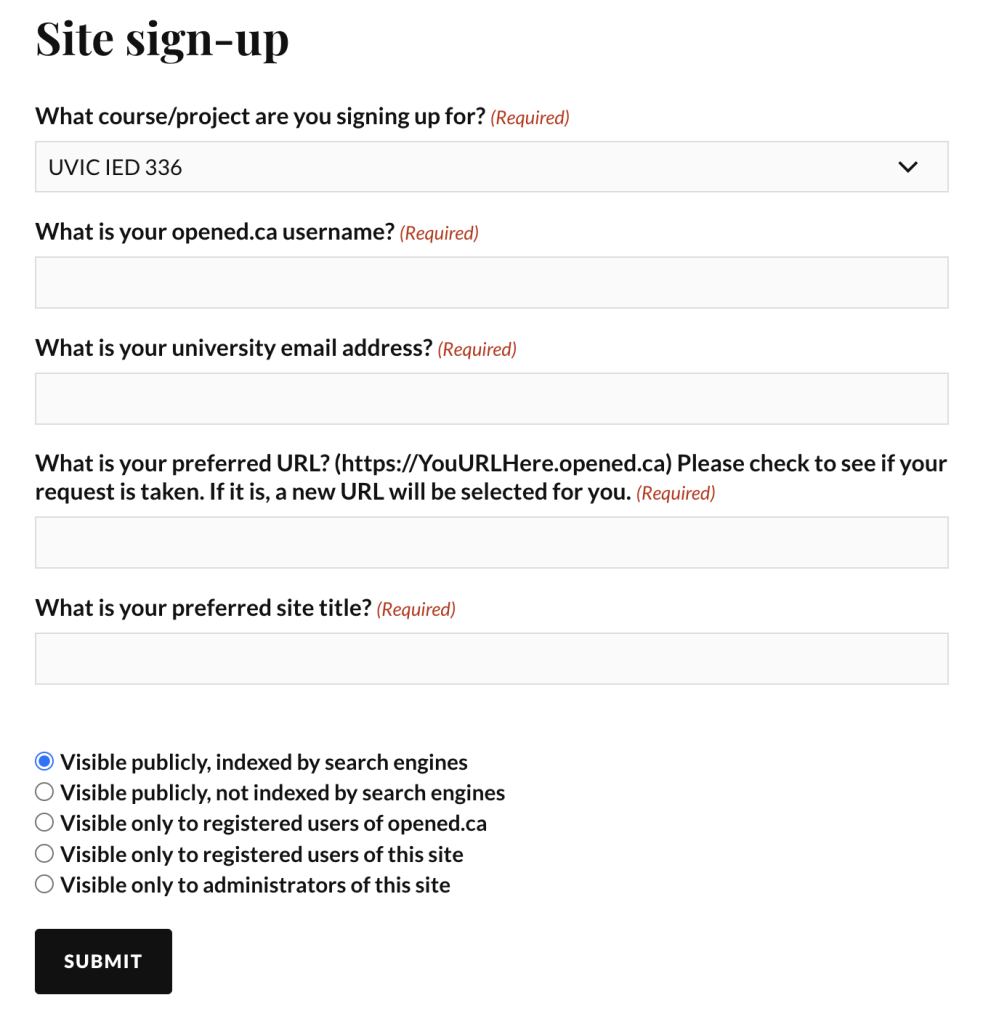Select 'Visible only to registered users of opened.ca'
Screen dimensions: 991x1024
tap(44, 823)
